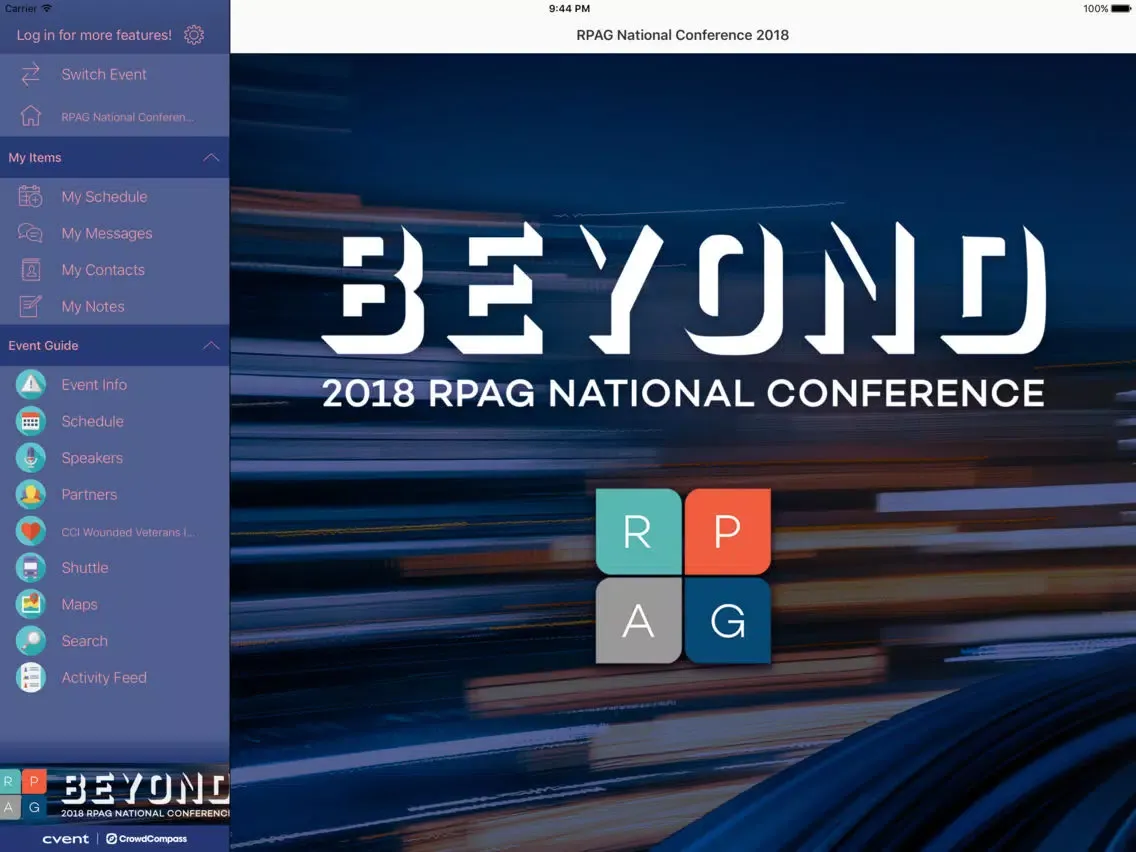1136x852 pixels.
Task: Select Schedule in Event Guide
Action: click(x=92, y=421)
